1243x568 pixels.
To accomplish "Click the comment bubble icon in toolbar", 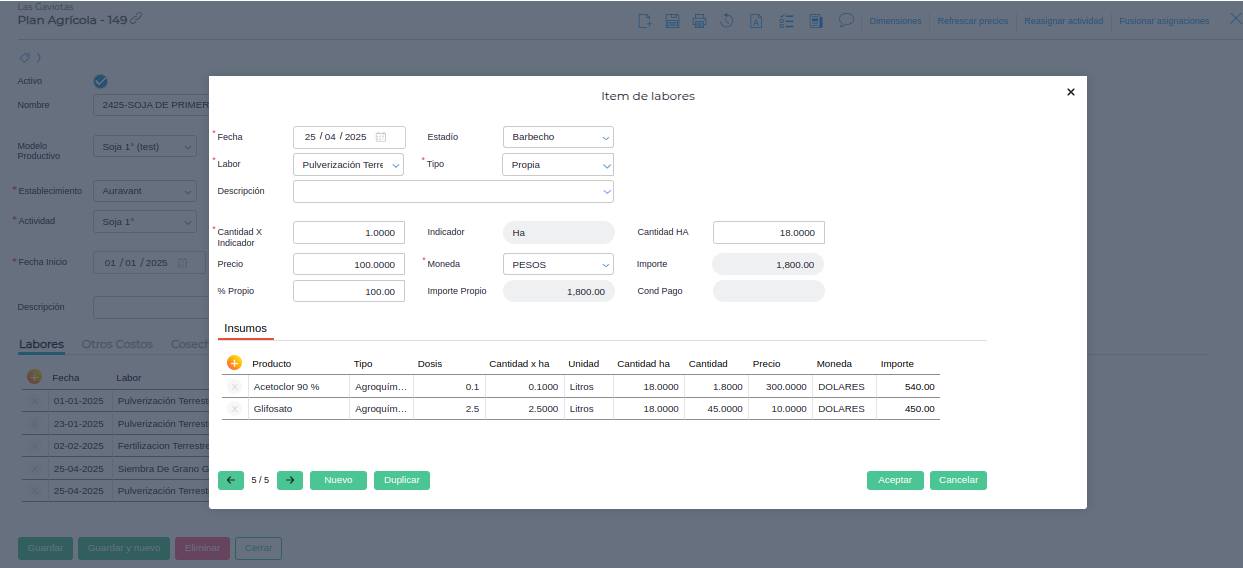I will click(x=846, y=21).
